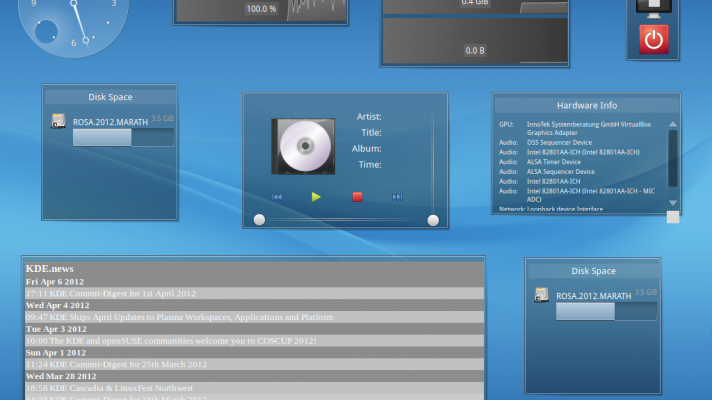Click the red stop button in media player
The width and height of the screenshot is (712, 400).
[x=357, y=197]
